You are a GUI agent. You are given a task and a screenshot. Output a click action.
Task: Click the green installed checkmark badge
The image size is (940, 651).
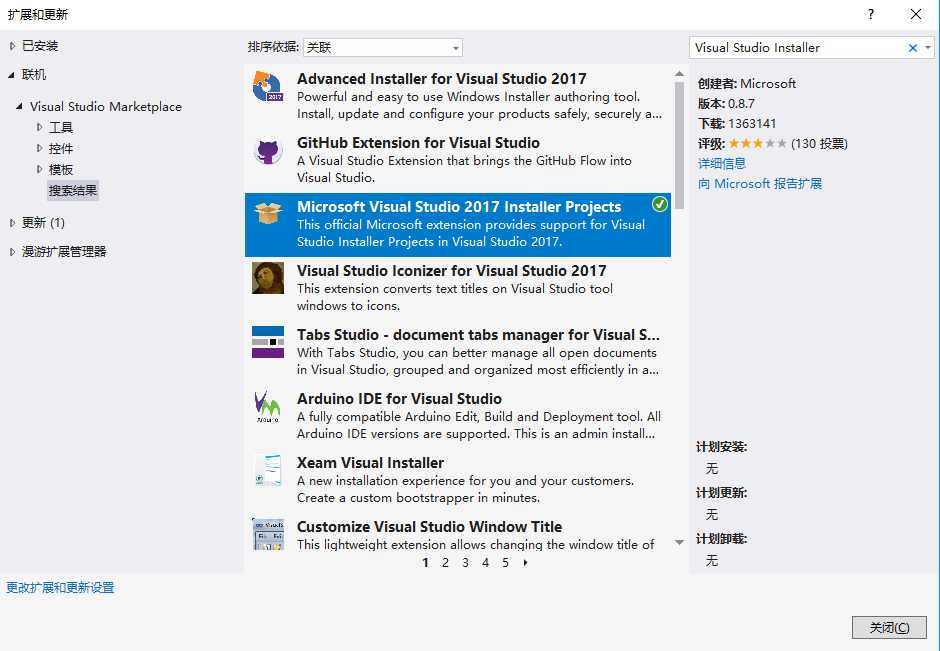pyautogui.click(x=659, y=204)
